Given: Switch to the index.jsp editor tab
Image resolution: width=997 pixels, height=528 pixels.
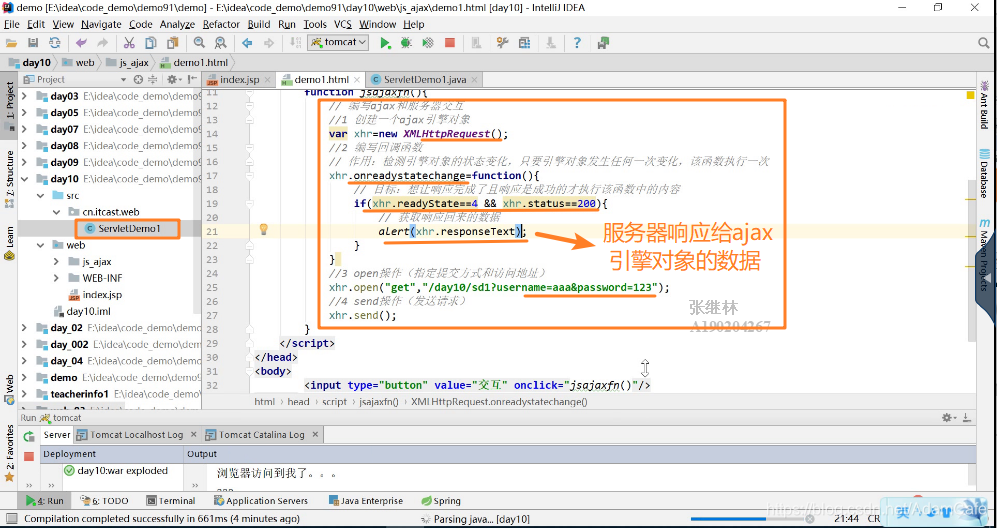Looking at the screenshot, I should pyautogui.click(x=238, y=80).
